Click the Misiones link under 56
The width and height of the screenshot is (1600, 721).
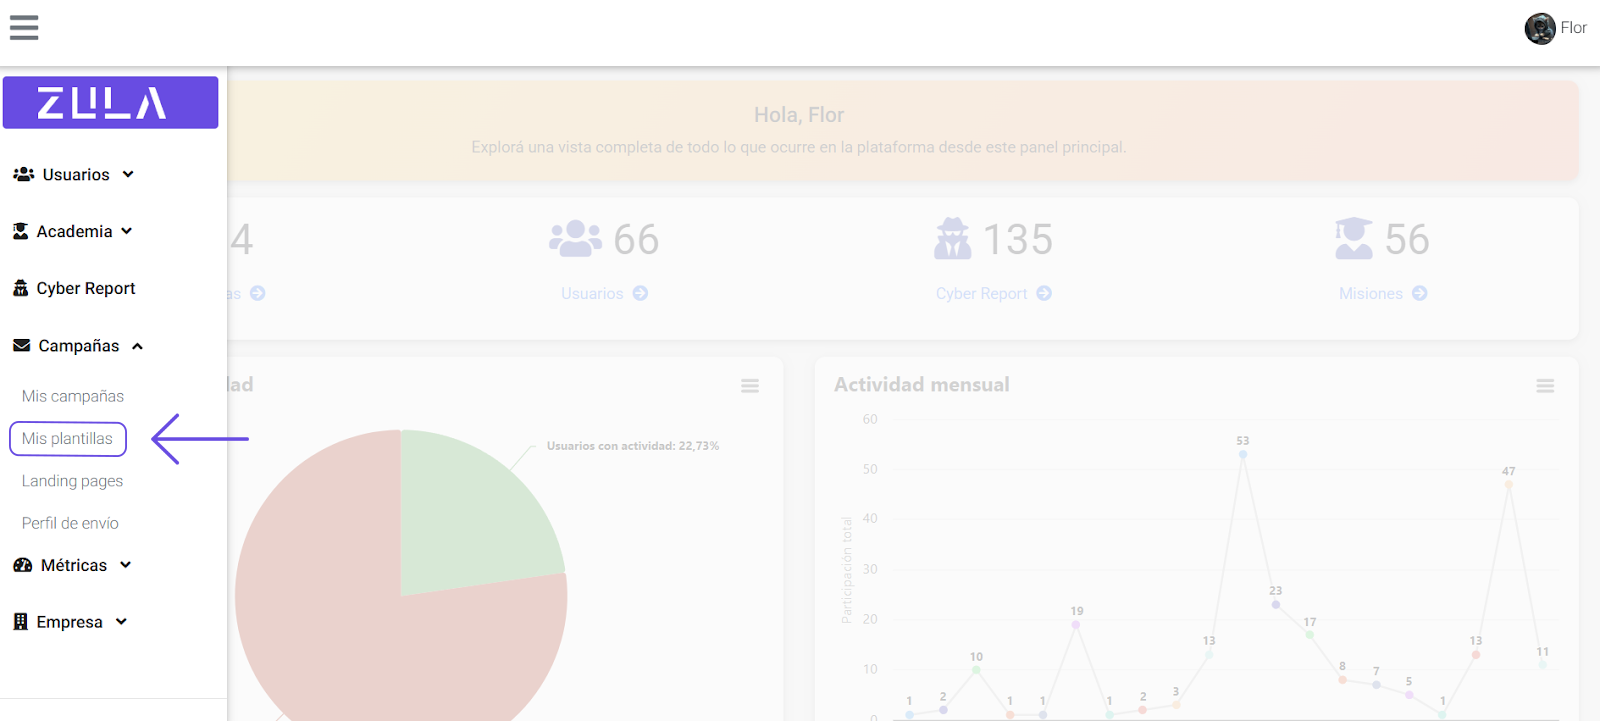[1370, 293]
